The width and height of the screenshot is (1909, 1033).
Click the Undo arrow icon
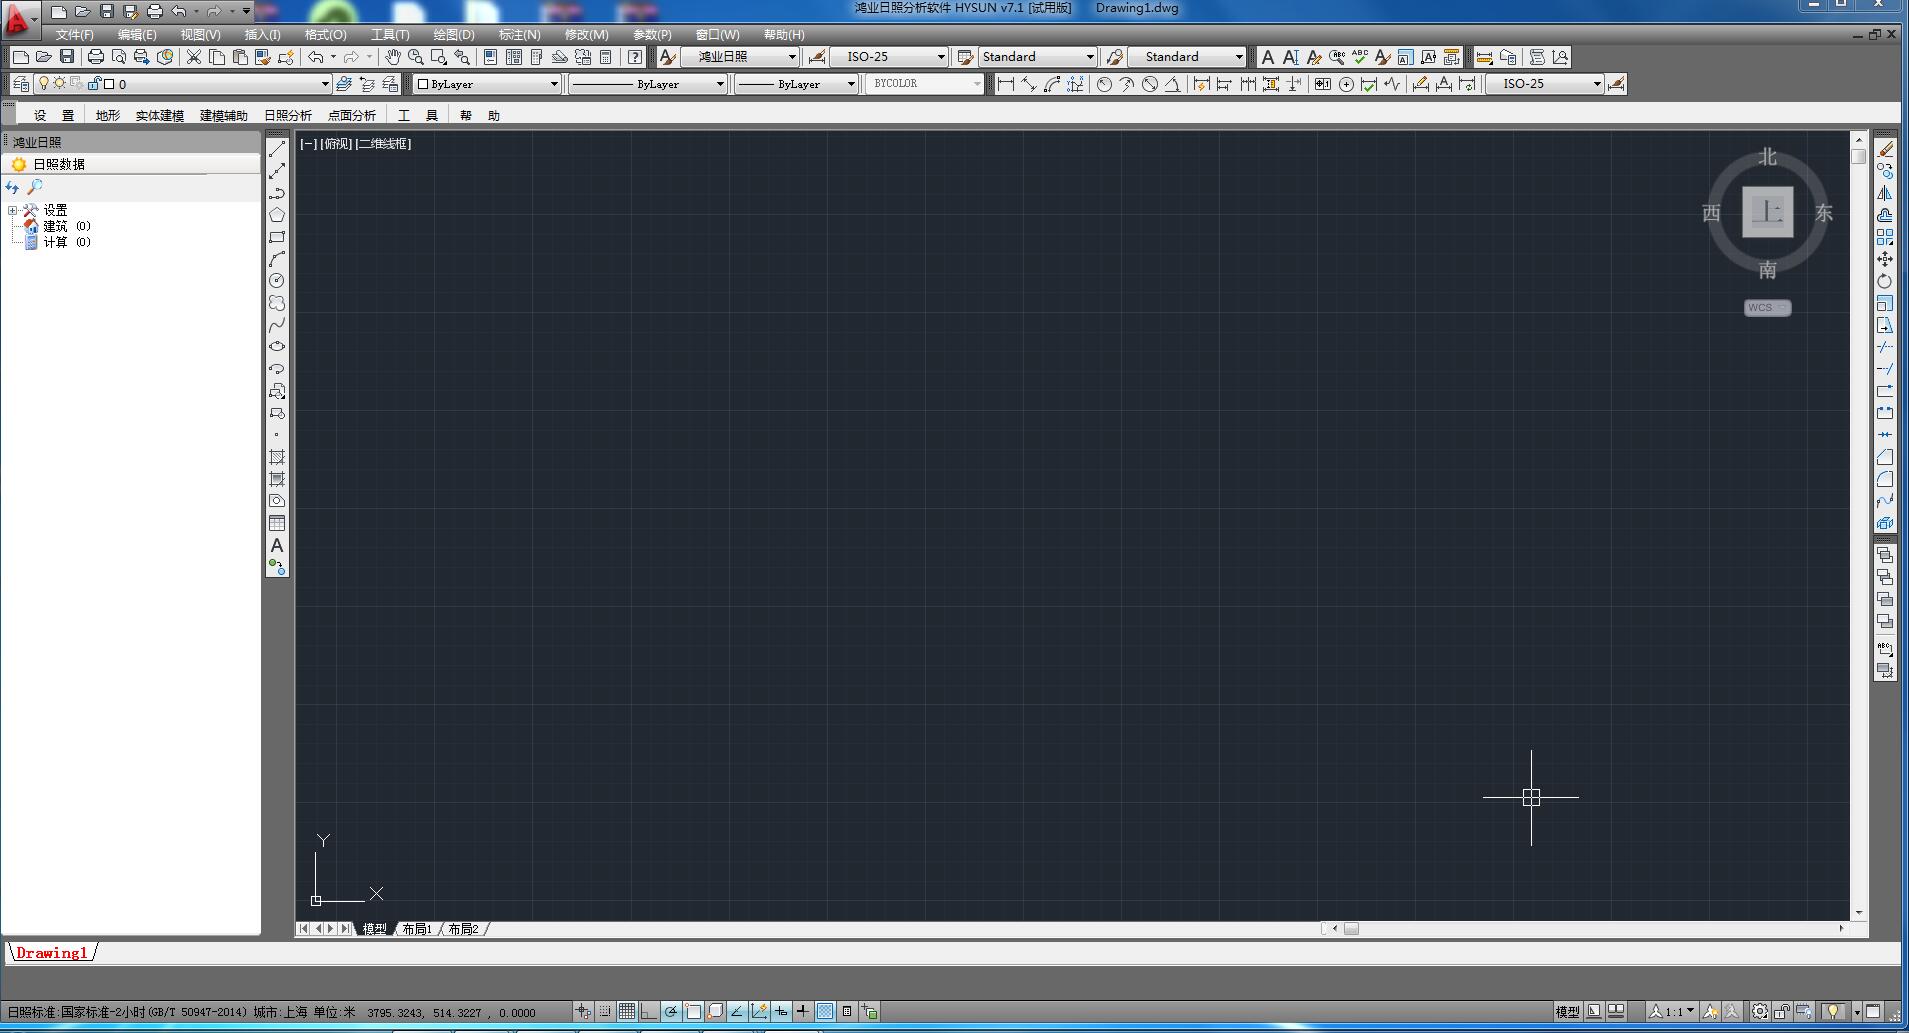(316, 57)
